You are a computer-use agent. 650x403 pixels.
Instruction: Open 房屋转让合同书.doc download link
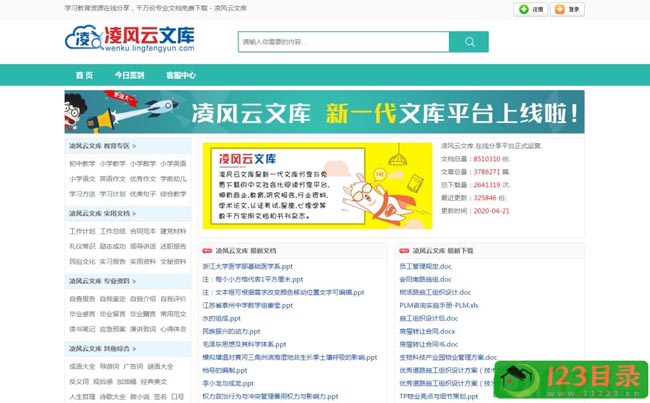coord(429,344)
